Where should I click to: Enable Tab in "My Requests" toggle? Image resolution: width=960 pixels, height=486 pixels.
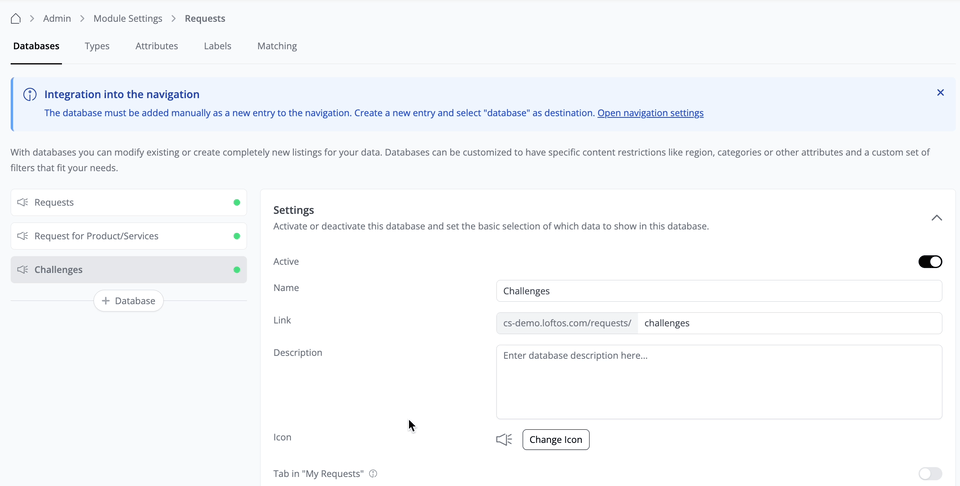pyautogui.click(x=930, y=474)
